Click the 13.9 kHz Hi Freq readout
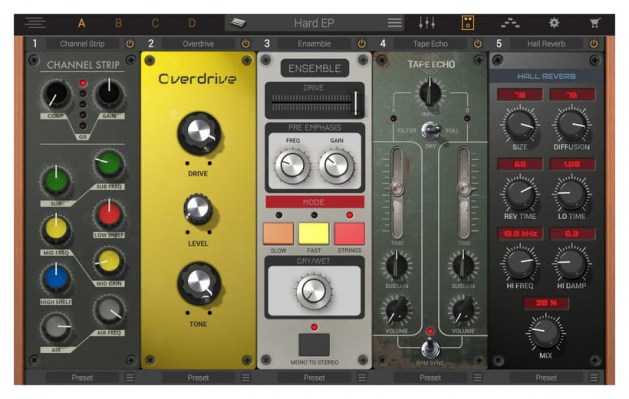Viewport: 629px width, 399px height. click(x=520, y=234)
